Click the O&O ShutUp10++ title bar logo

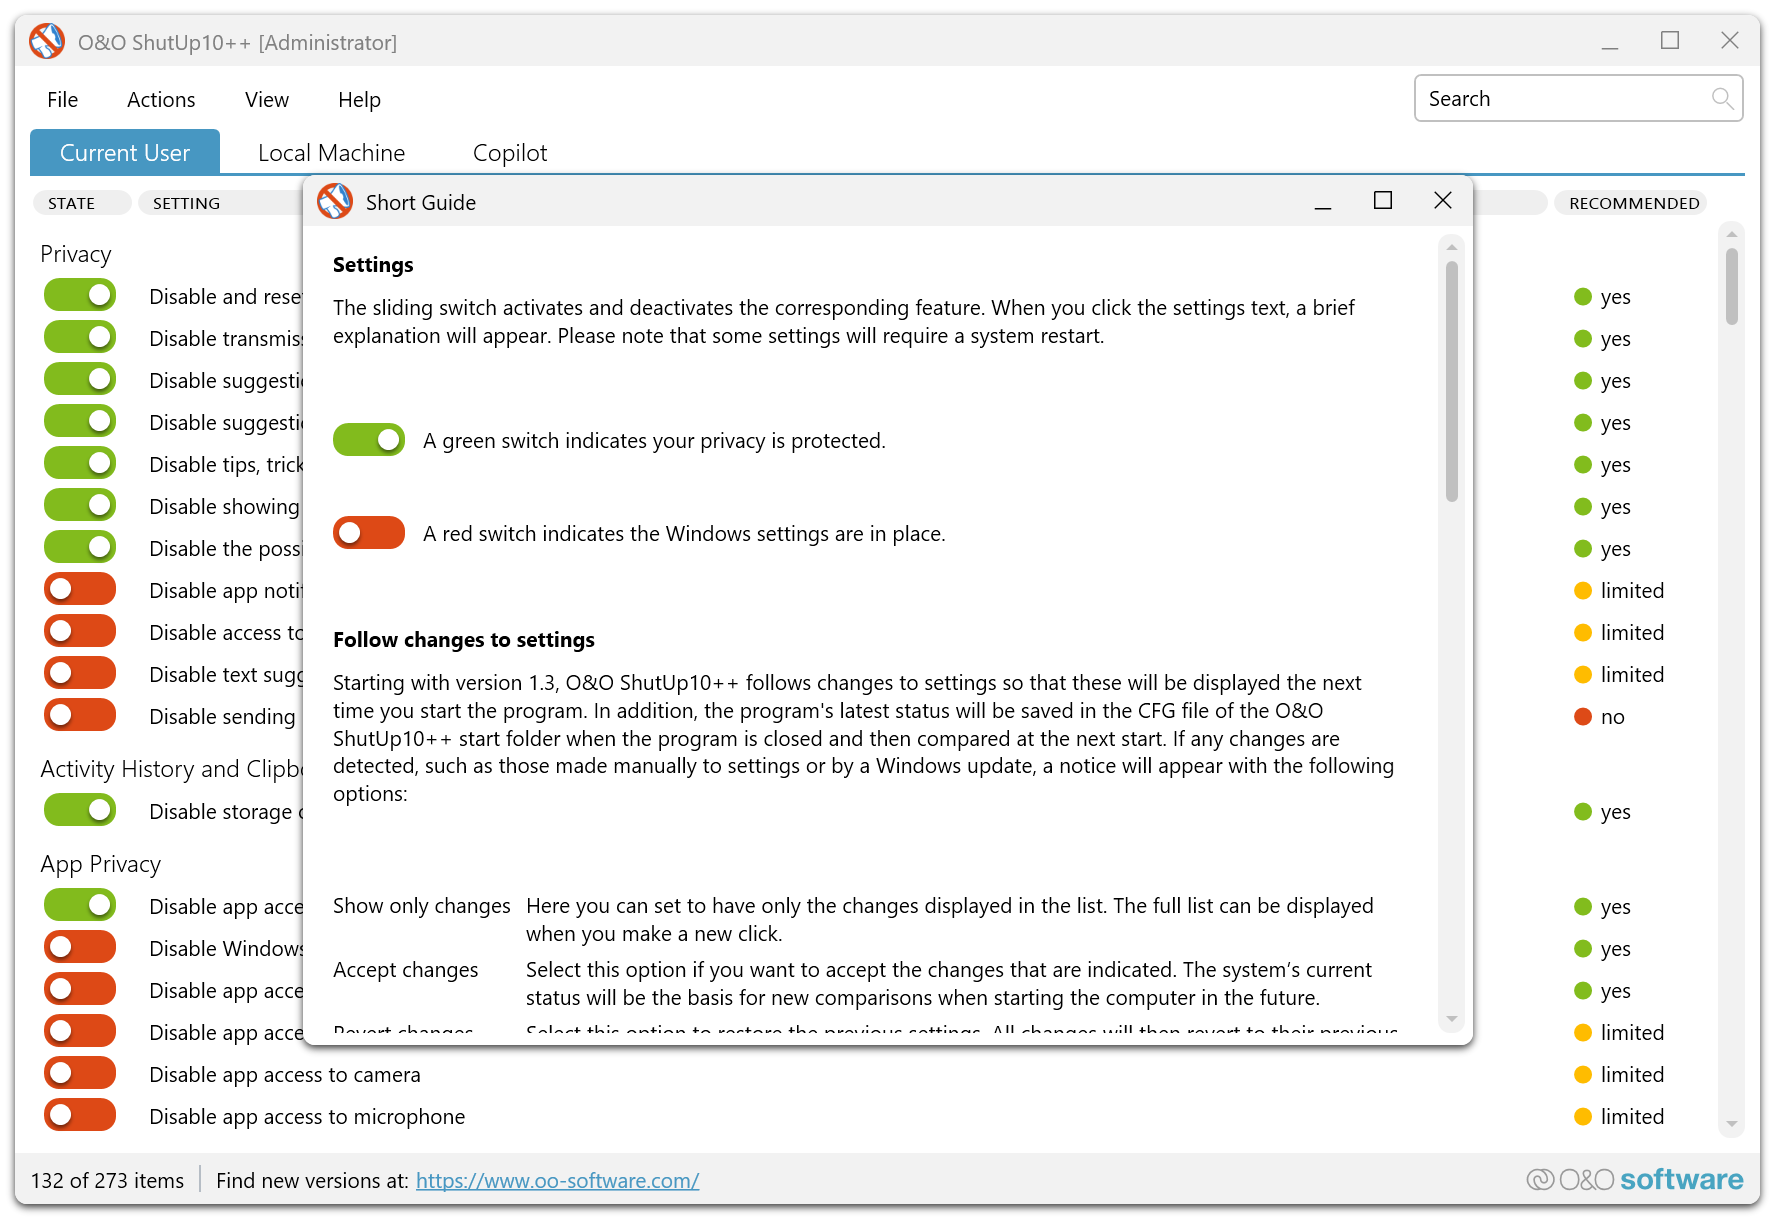pos(47,42)
